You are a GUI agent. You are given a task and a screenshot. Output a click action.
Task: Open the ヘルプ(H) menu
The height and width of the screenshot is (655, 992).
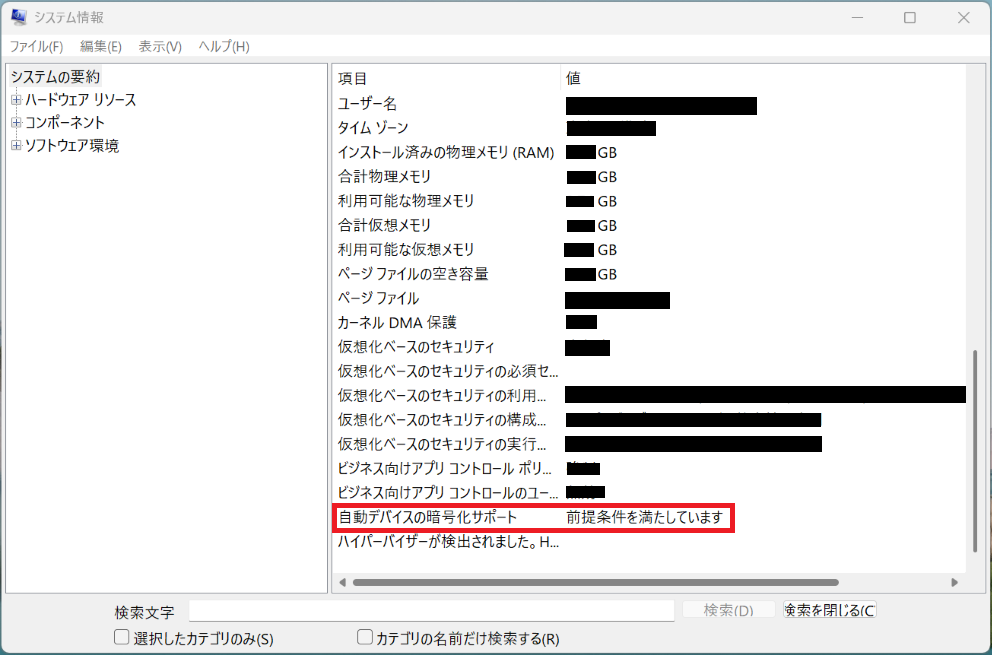coord(224,47)
